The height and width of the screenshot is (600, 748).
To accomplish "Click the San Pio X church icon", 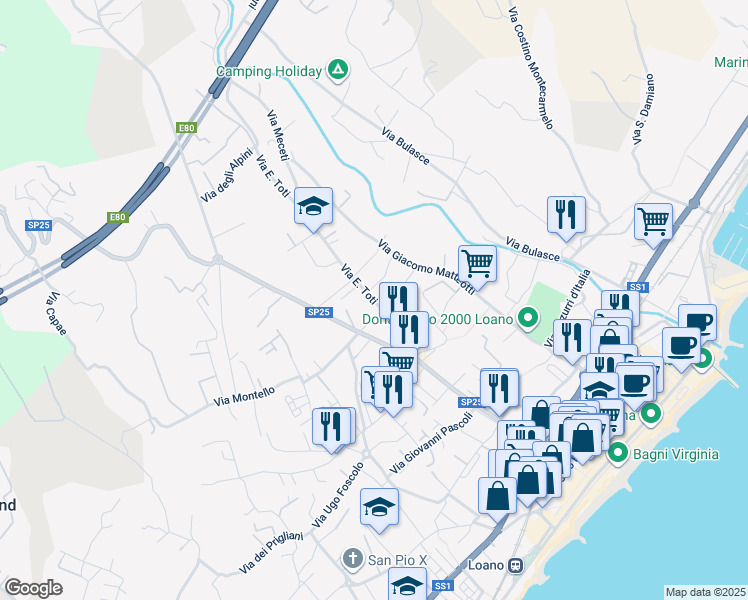I will click(x=351, y=558).
